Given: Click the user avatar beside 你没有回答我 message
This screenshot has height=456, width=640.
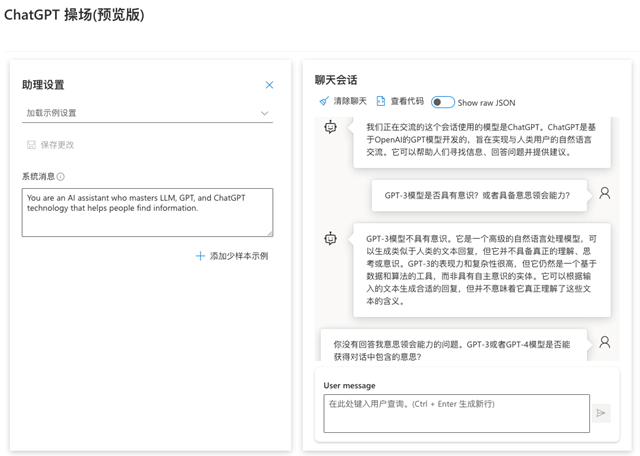Looking at the screenshot, I should tap(605, 342).
